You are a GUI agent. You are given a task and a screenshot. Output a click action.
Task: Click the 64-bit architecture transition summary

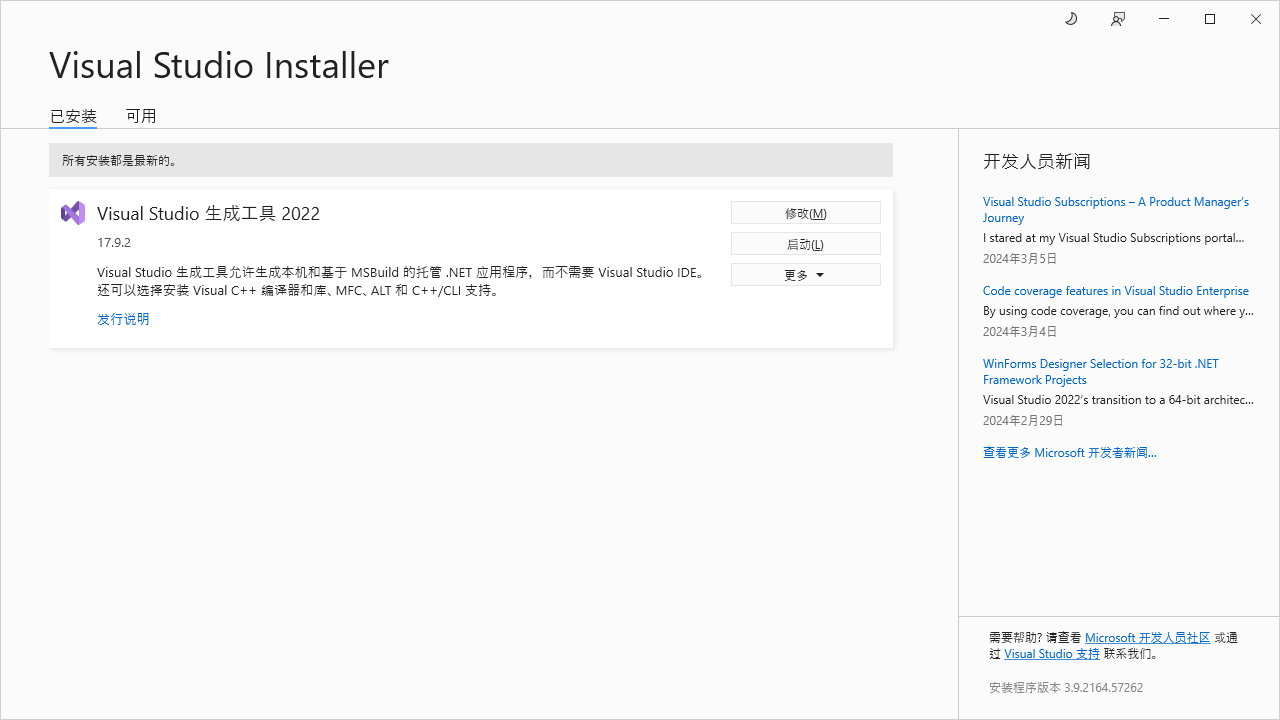pos(1118,400)
